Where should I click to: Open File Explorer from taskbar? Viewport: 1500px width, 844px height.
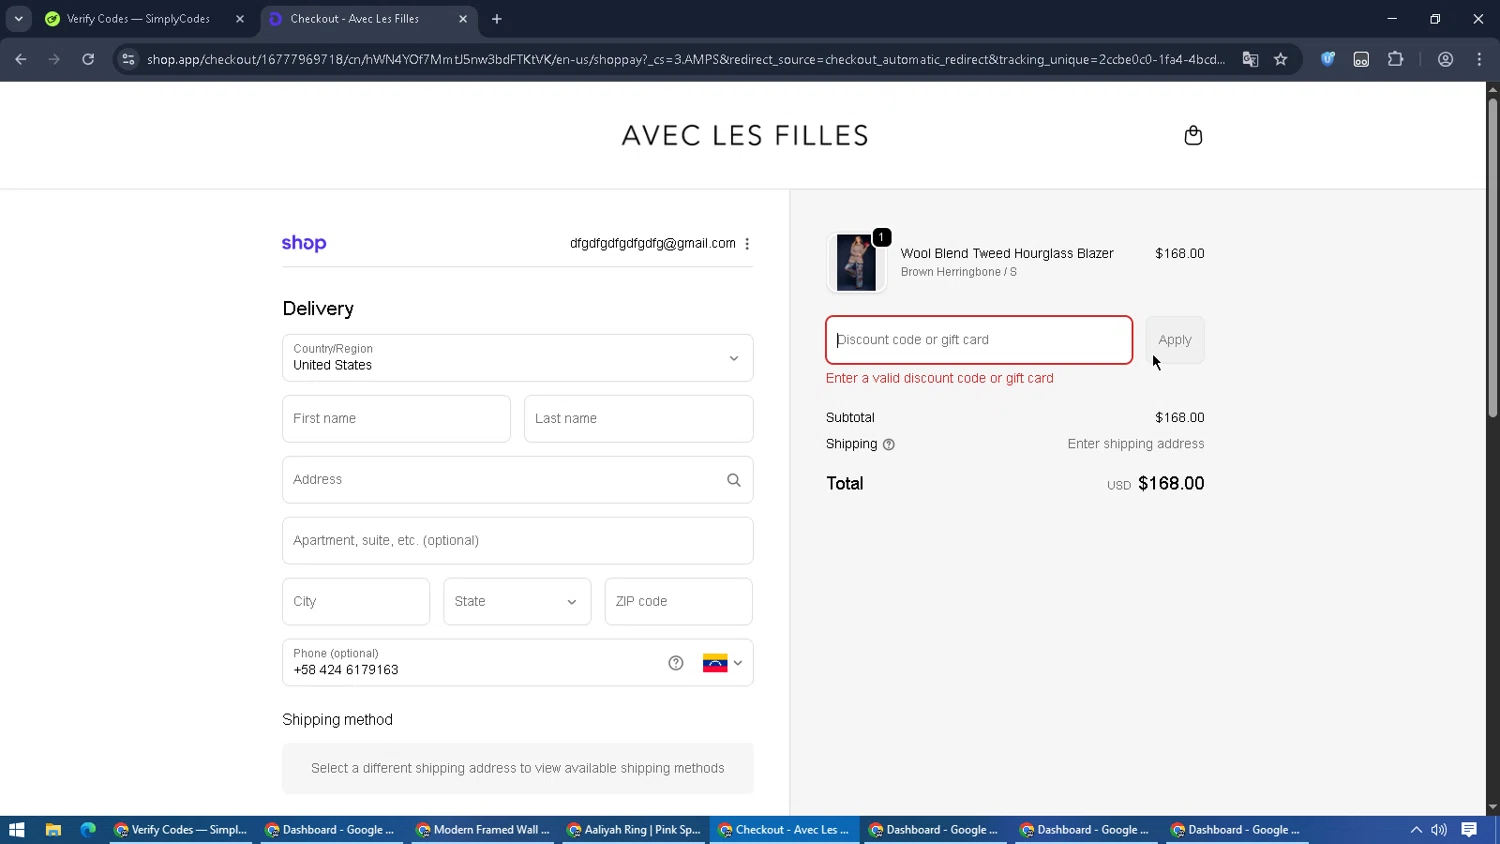click(53, 830)
